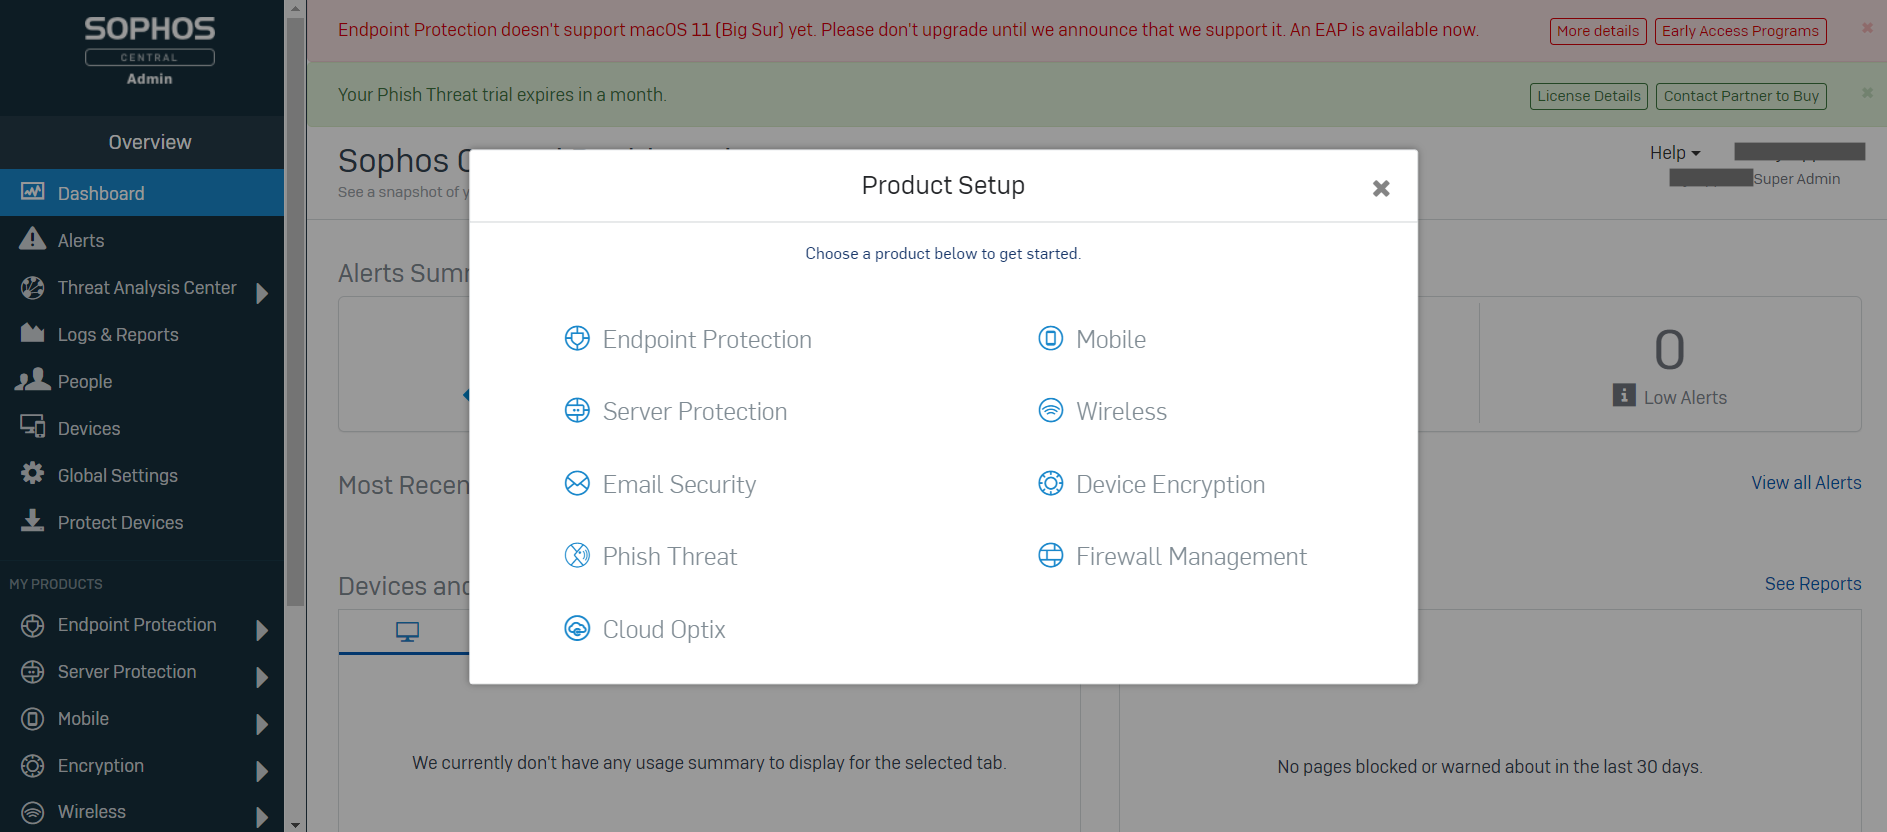Open the Help dropdown menu

(1675, 153)
